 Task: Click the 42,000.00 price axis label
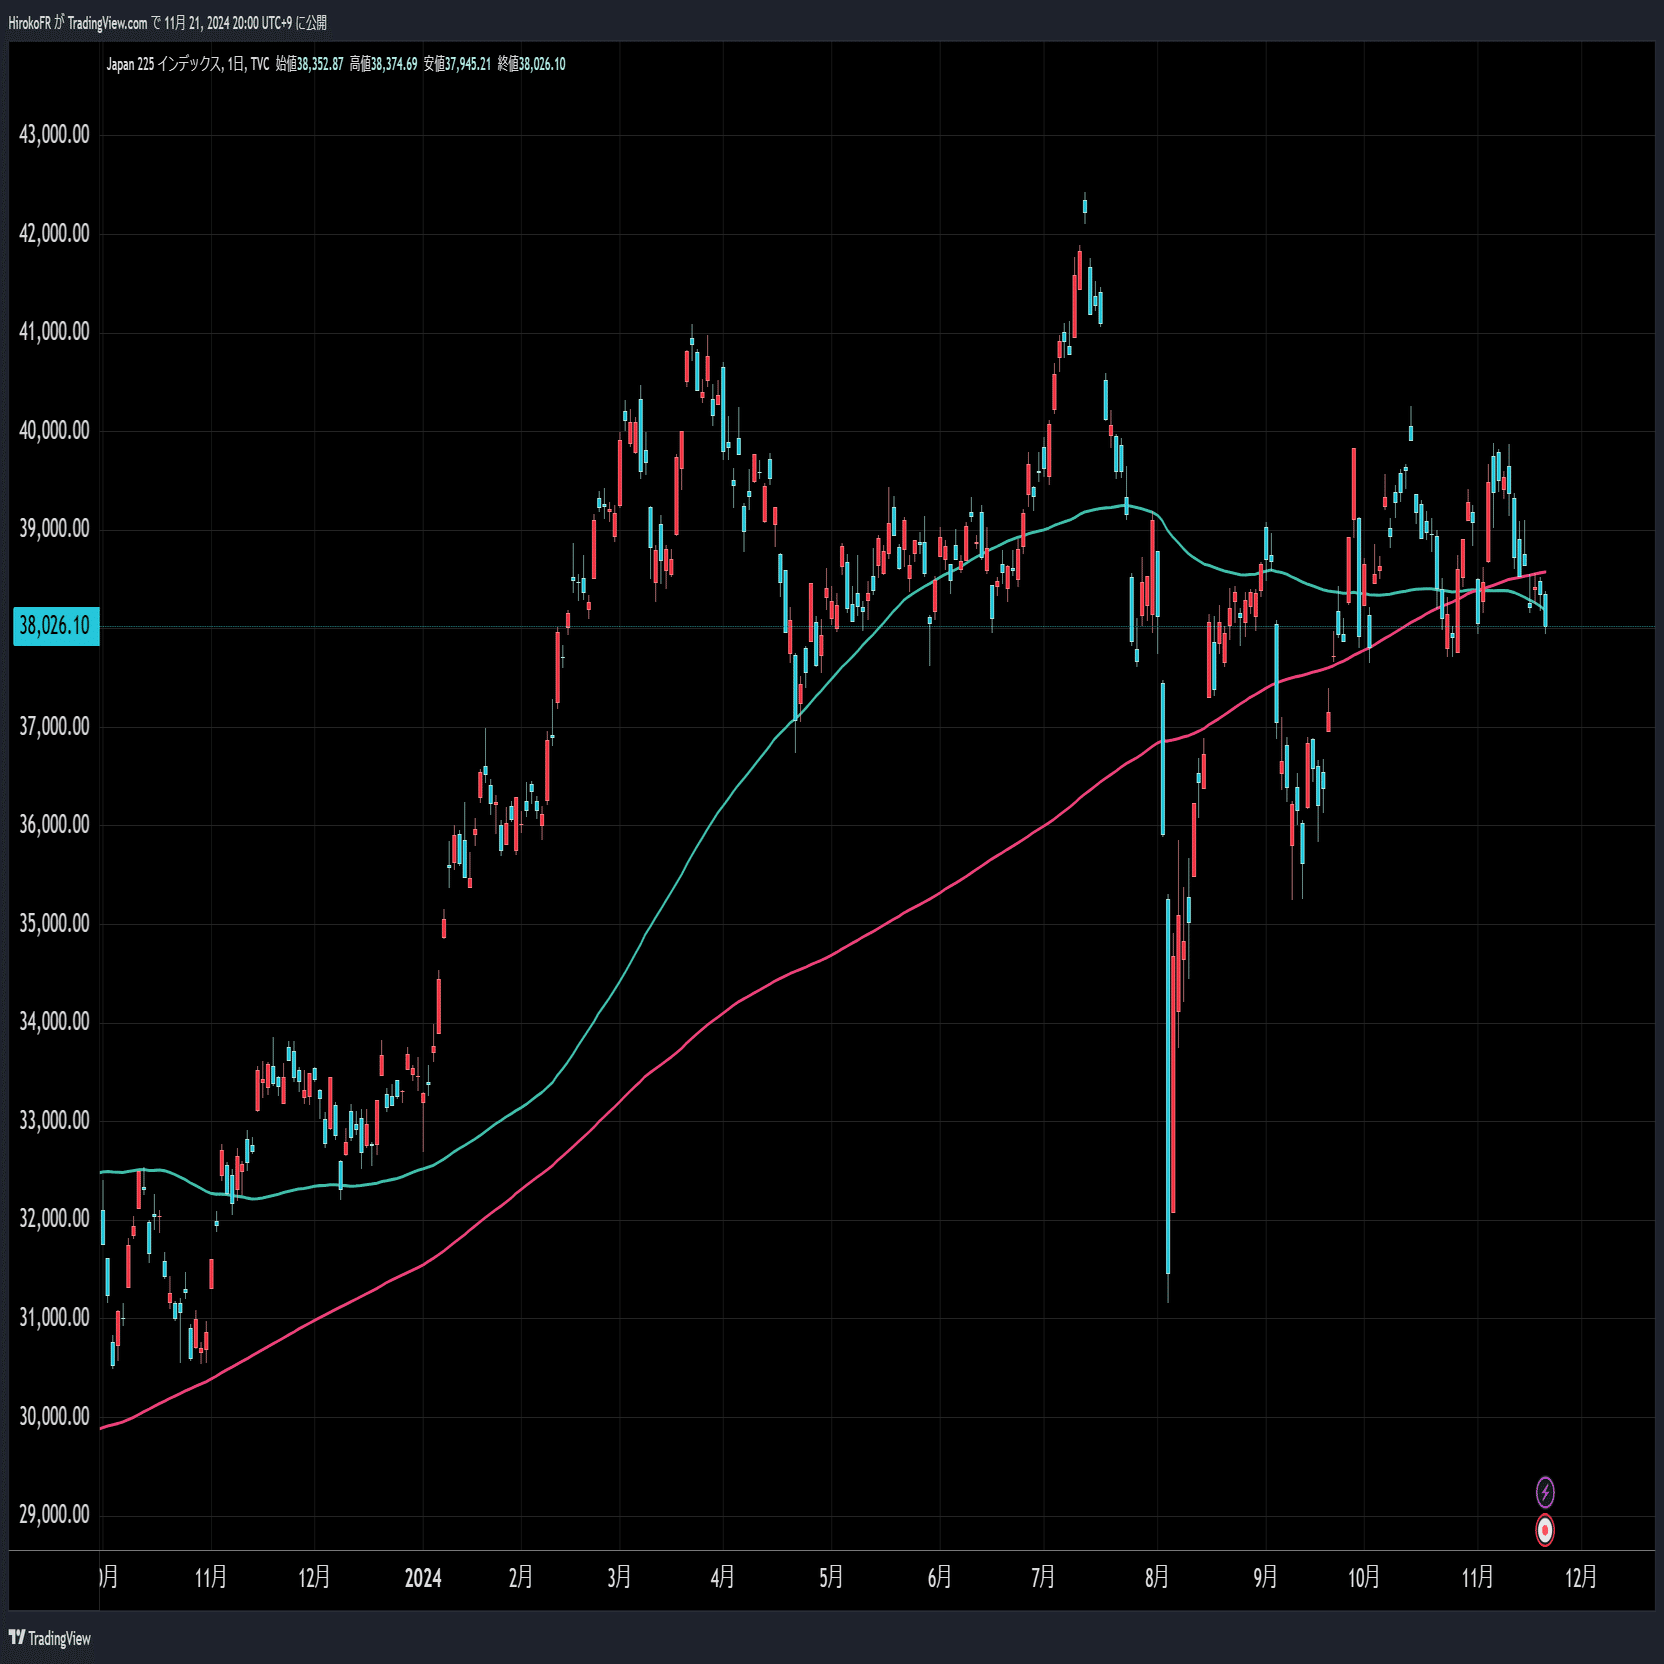tap(54, 233)
